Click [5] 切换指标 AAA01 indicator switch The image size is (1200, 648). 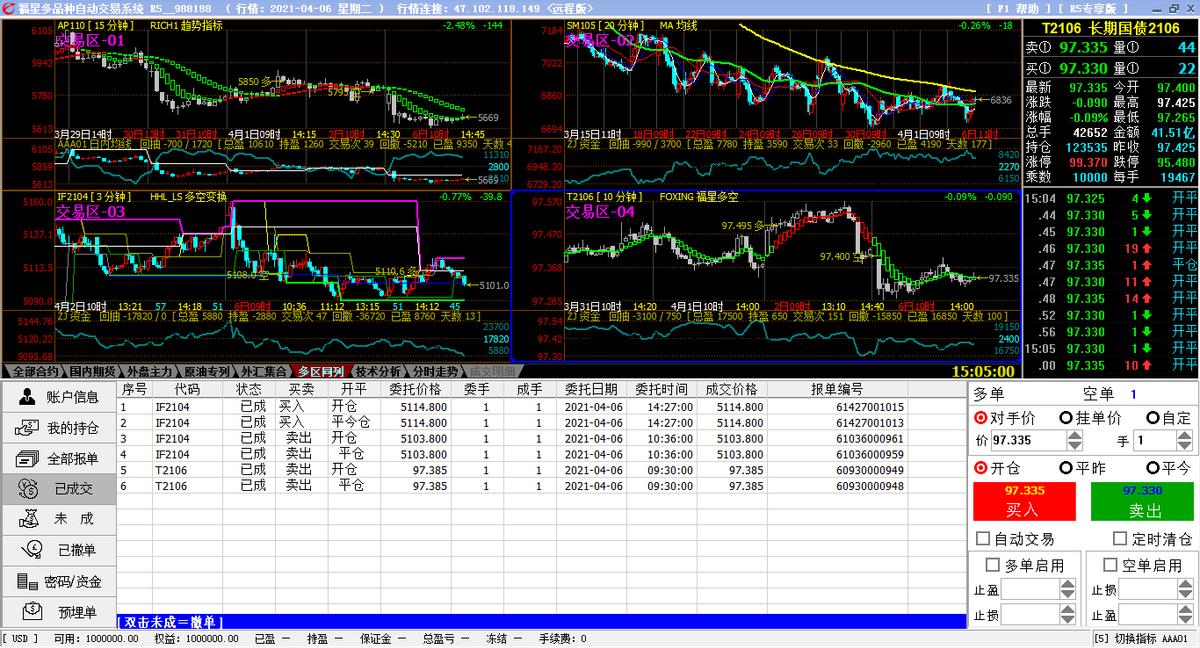pyautogui.click(x=1140, y=638)
